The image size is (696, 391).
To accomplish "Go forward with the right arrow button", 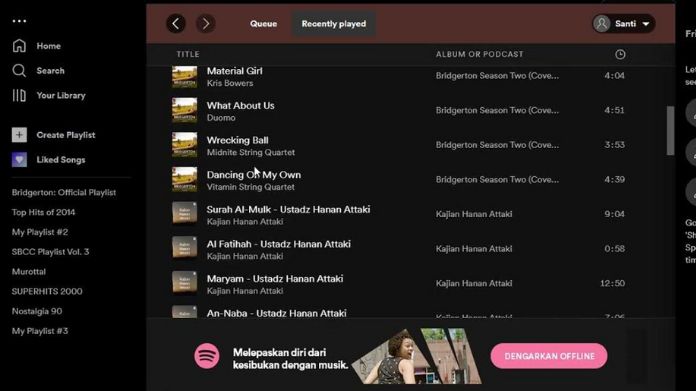I will pos(206,24).
